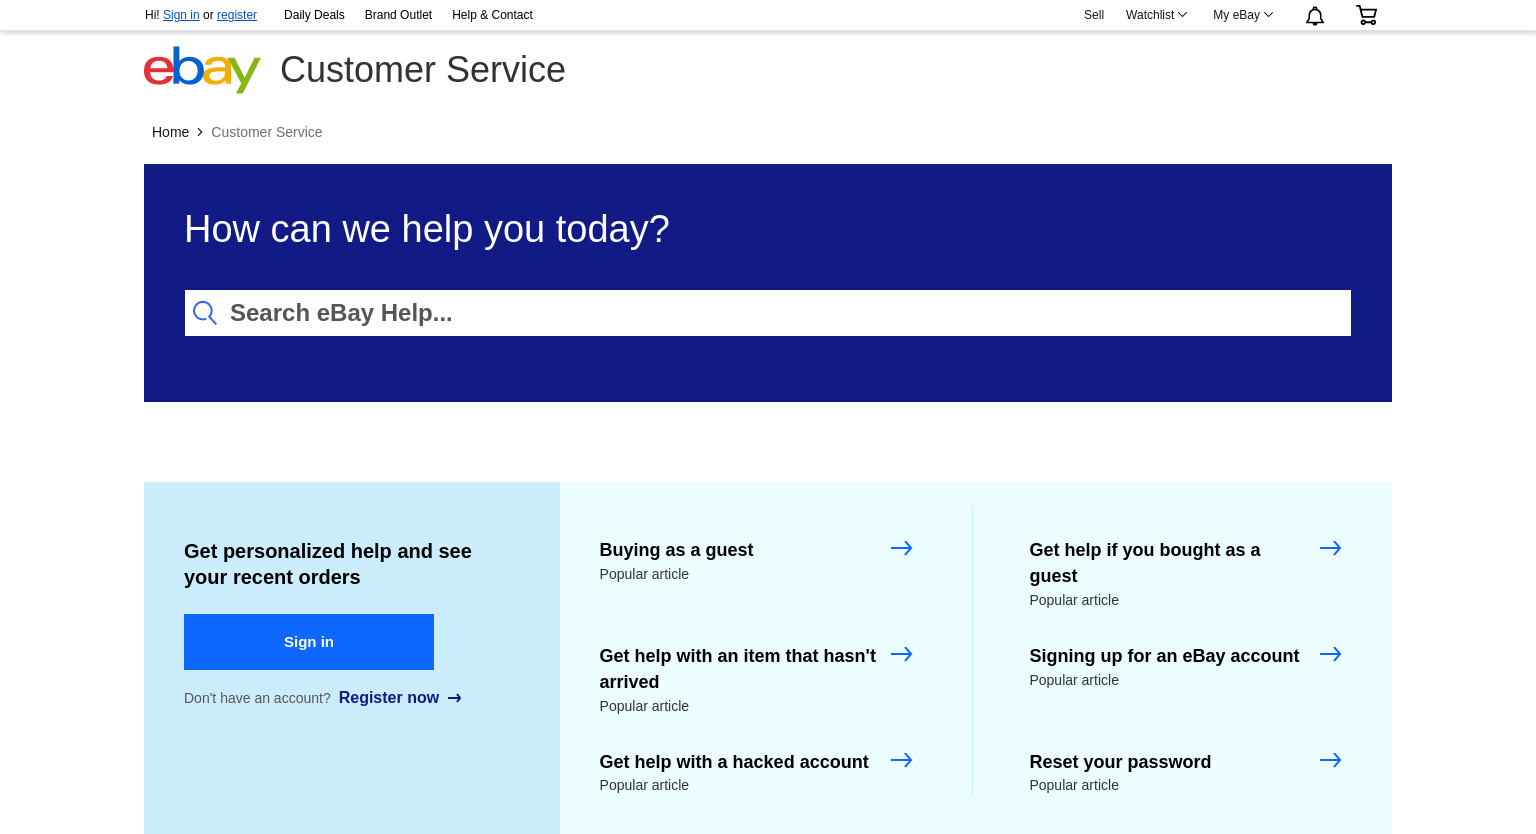The width and height of the screenshot is (1536, 834).
Task: Click arrow beside item that hasn't arrived
Action: 901,654
